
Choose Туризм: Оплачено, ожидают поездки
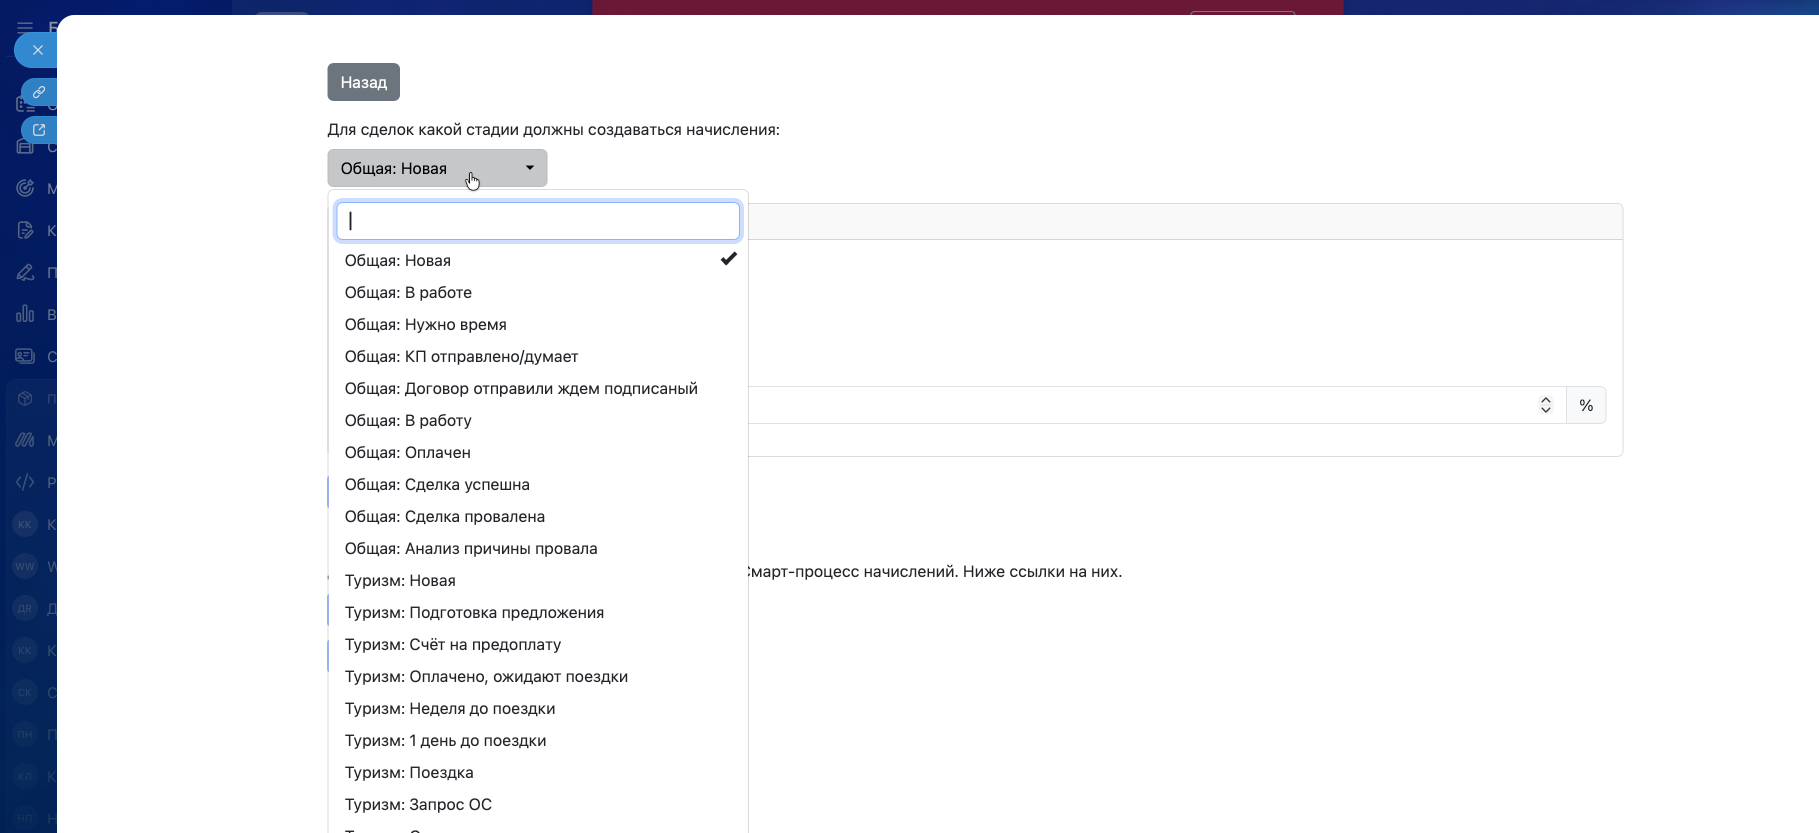(538, 676)
